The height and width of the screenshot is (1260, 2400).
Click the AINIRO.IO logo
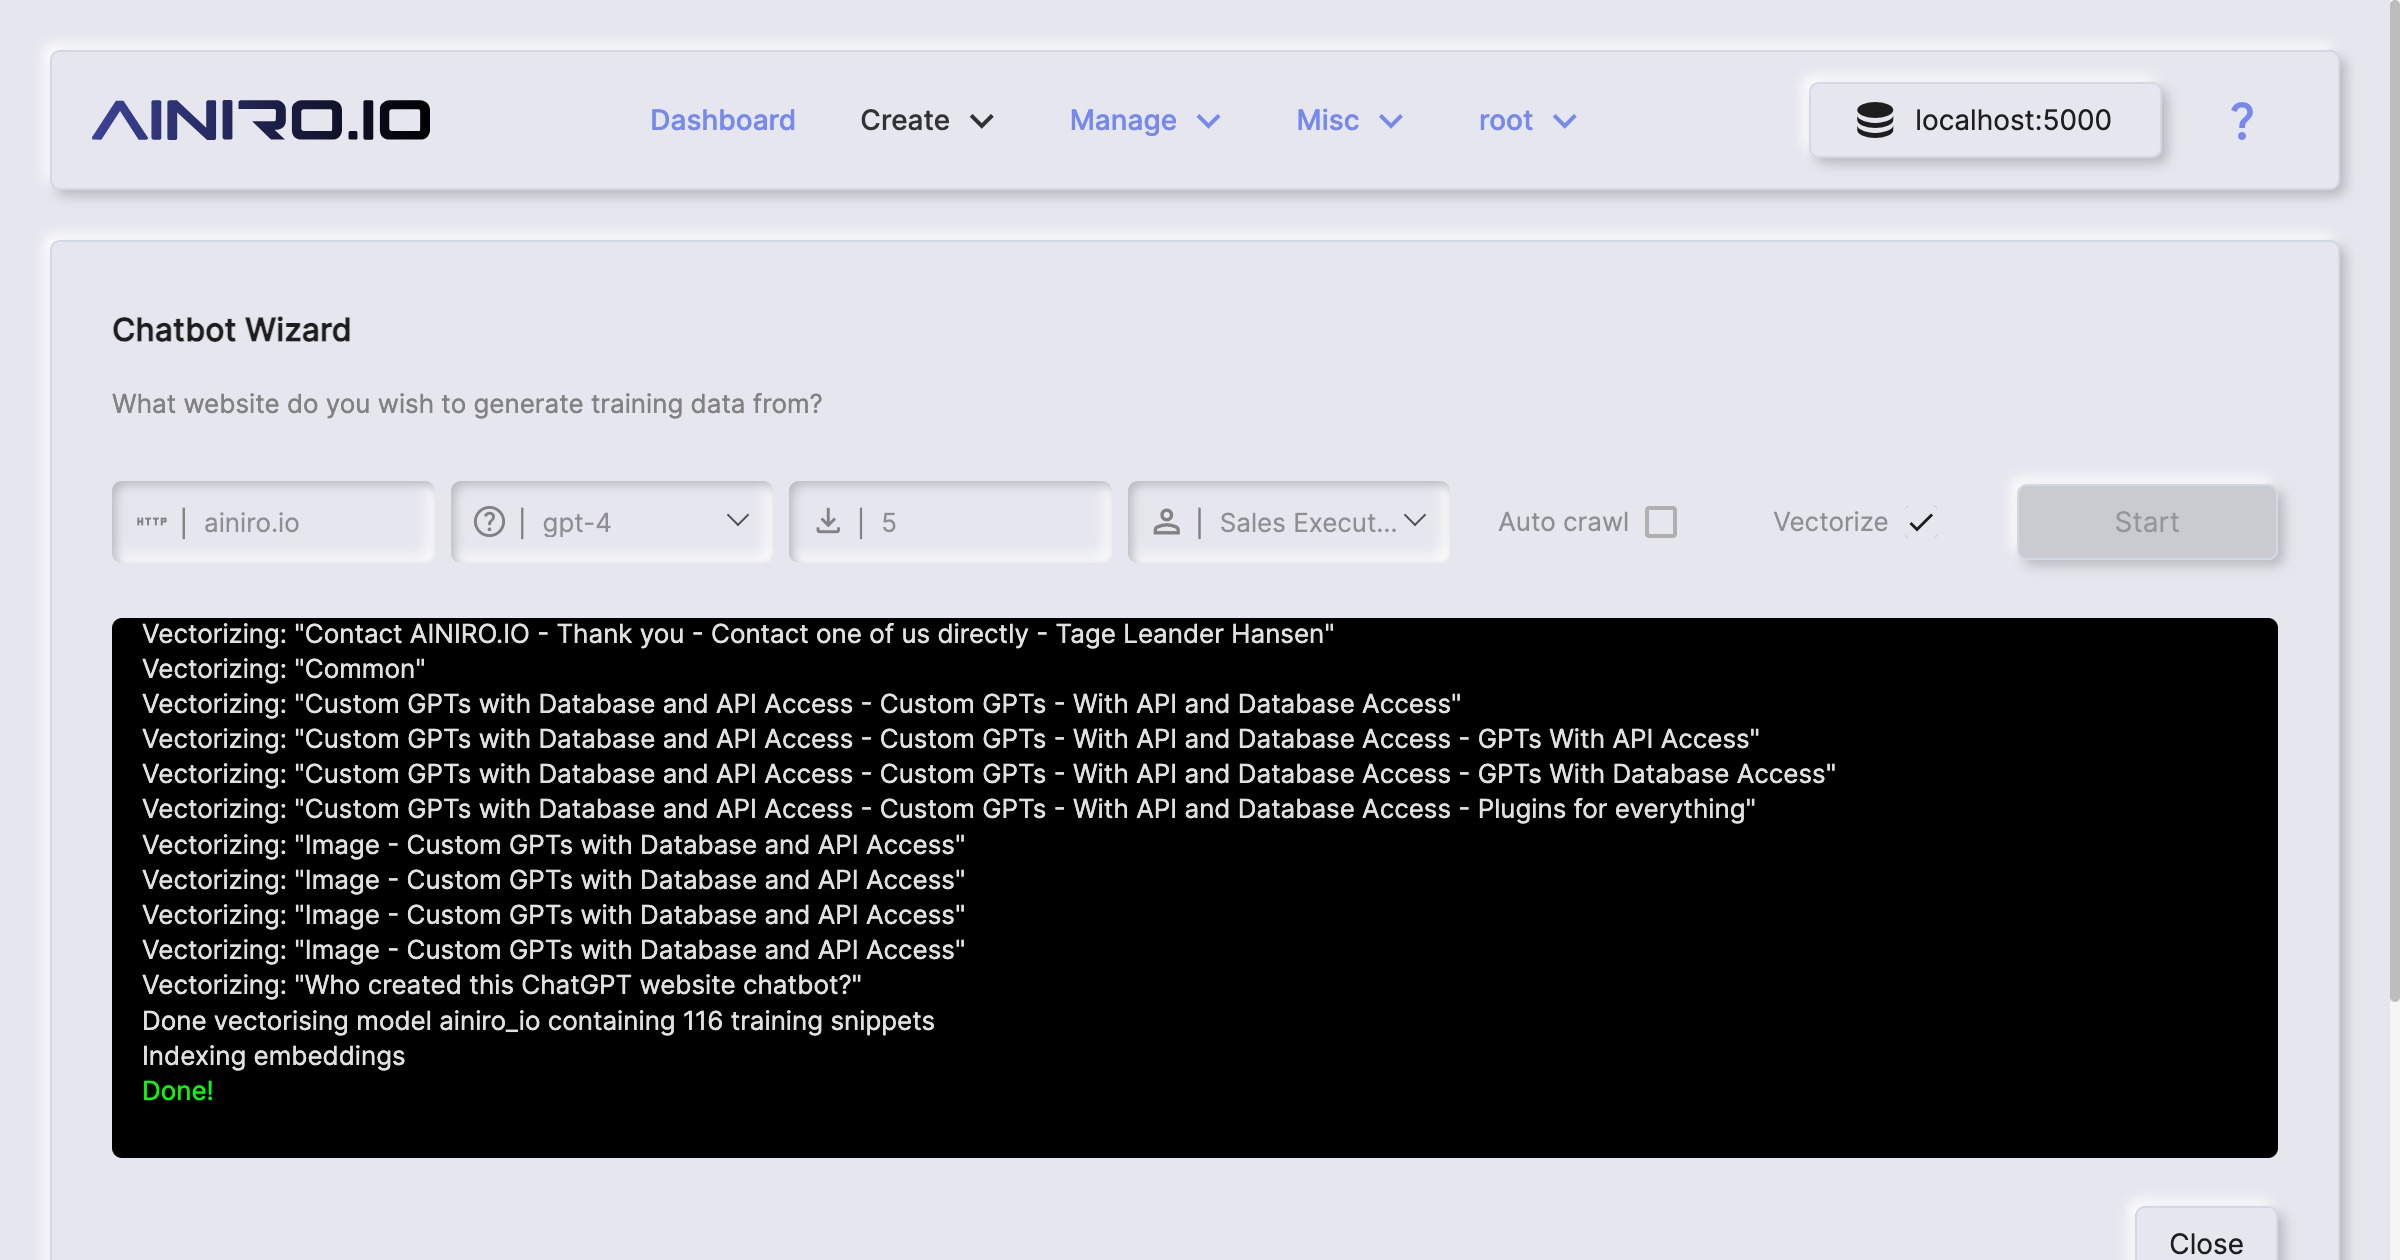(x=261, y=120)
